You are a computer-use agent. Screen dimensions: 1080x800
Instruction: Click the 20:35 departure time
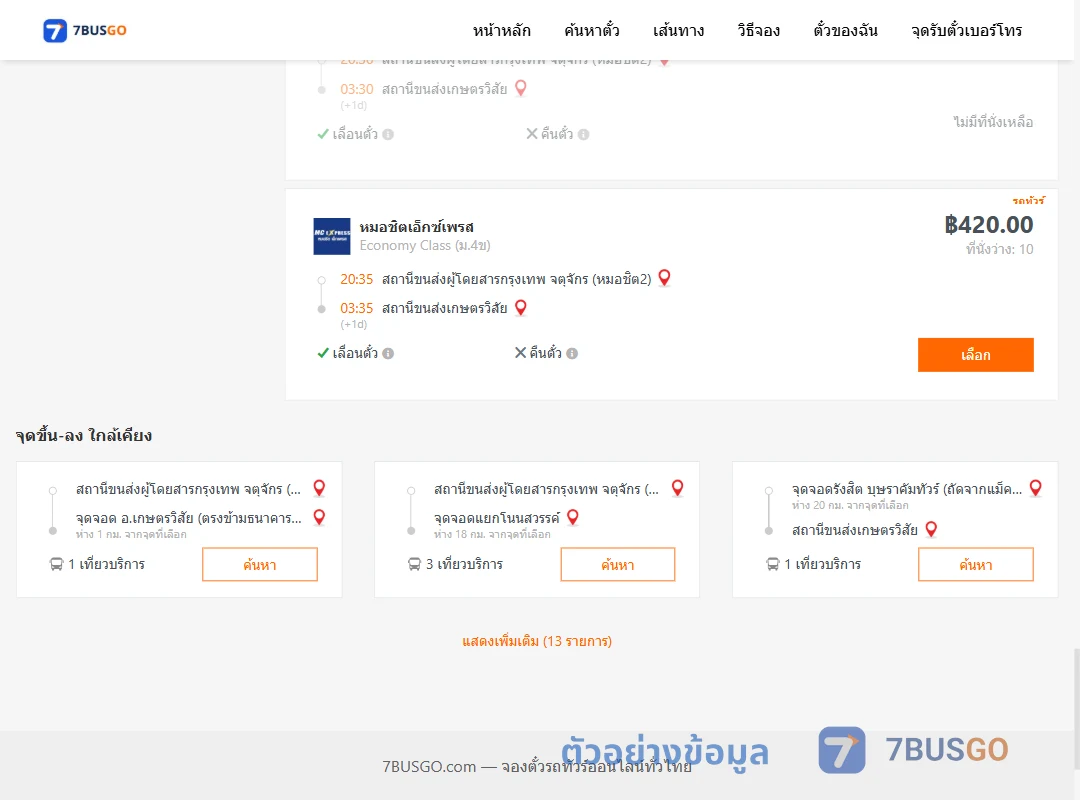[356, 279]
